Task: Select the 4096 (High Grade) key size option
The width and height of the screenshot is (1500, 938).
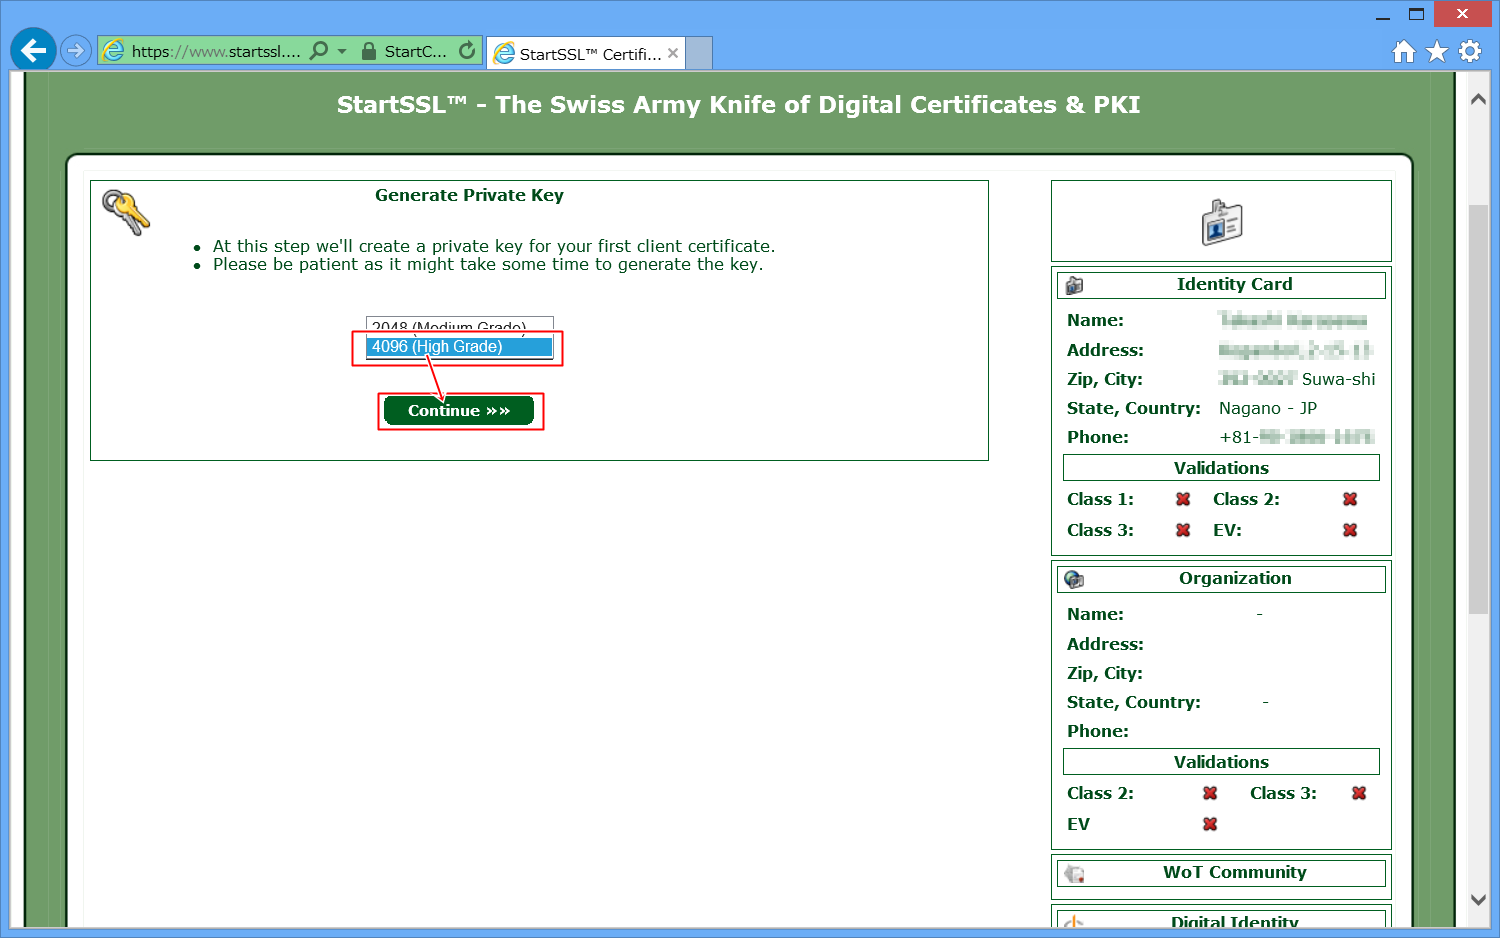Action: click(458, 347)
